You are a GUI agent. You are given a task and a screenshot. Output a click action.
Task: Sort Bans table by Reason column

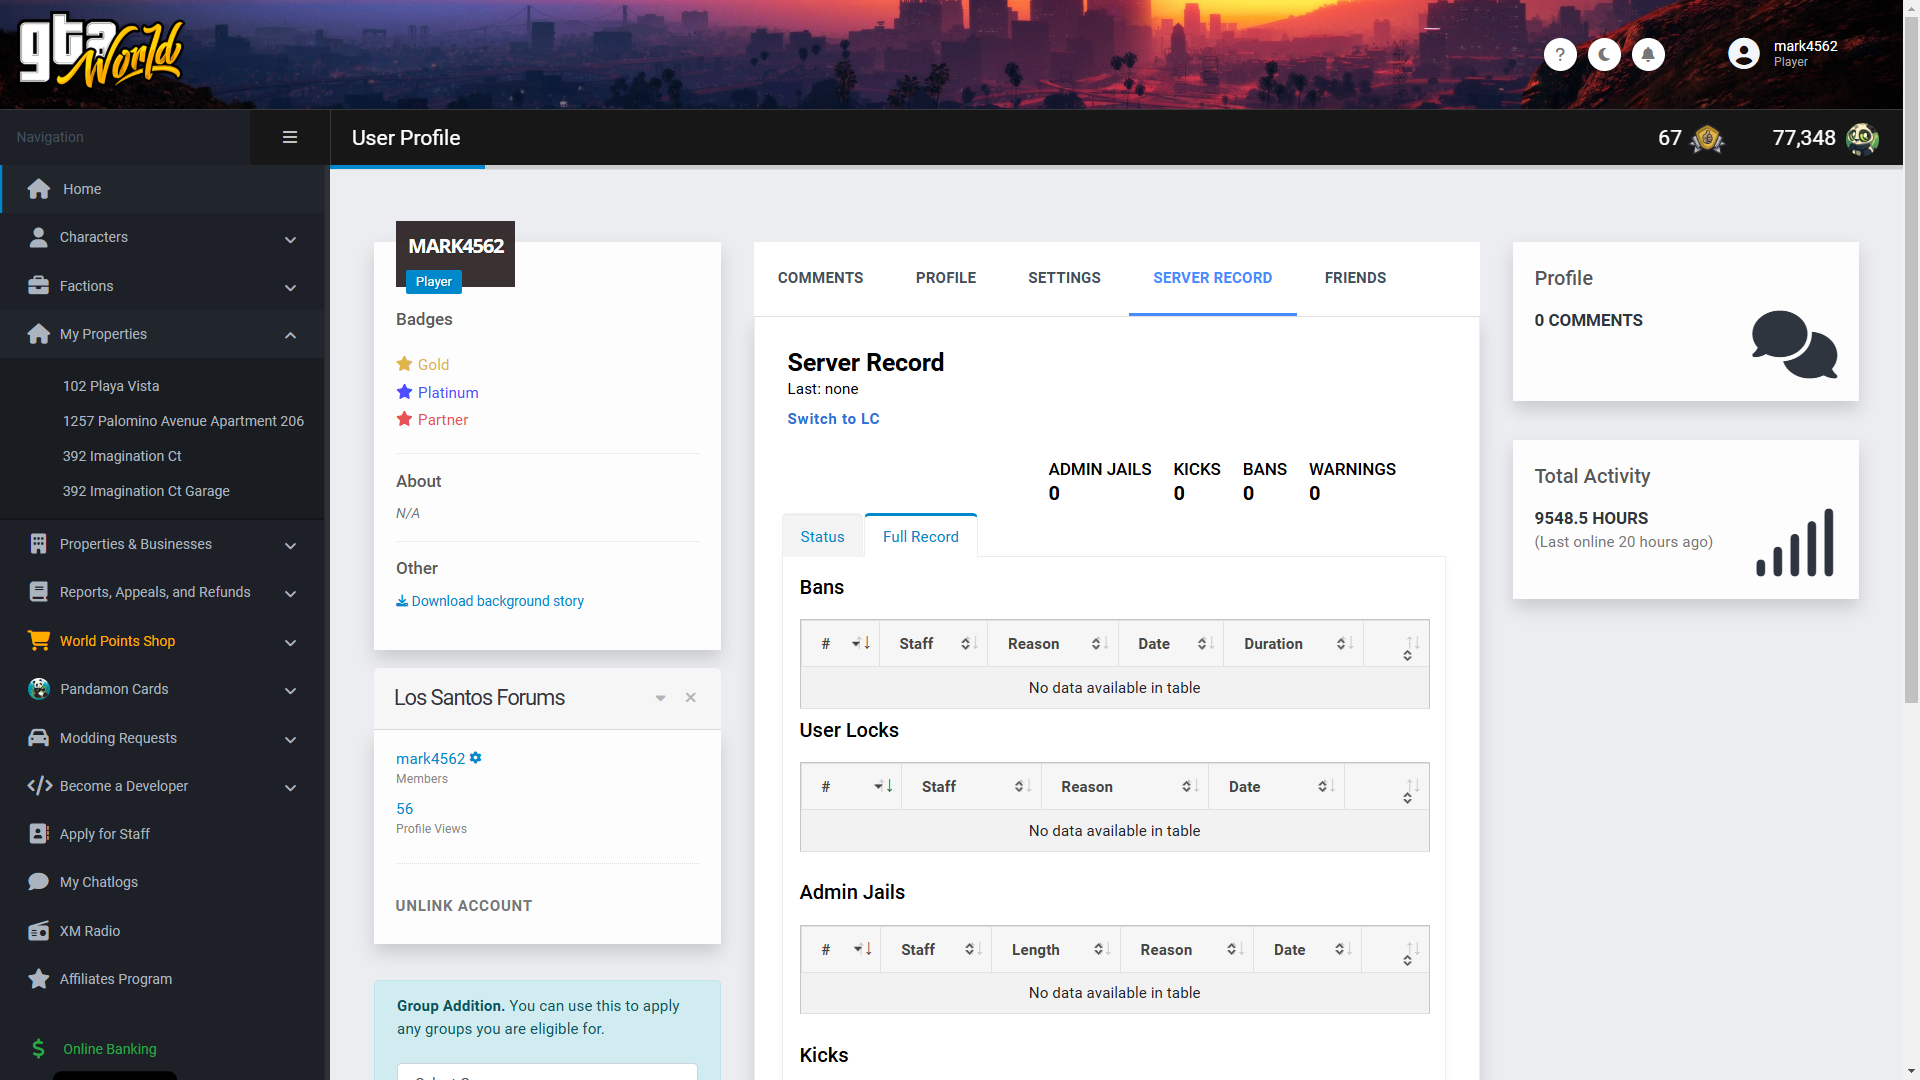click(x=1053, y=644)
